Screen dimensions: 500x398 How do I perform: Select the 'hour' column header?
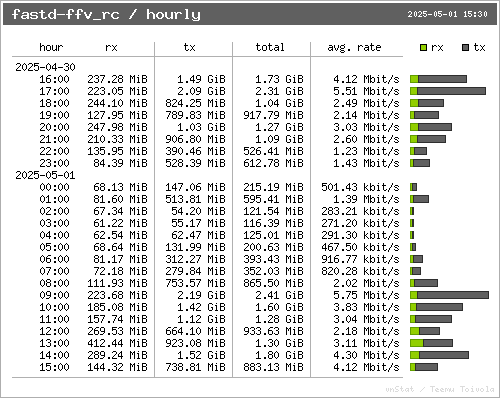(51, 47)
